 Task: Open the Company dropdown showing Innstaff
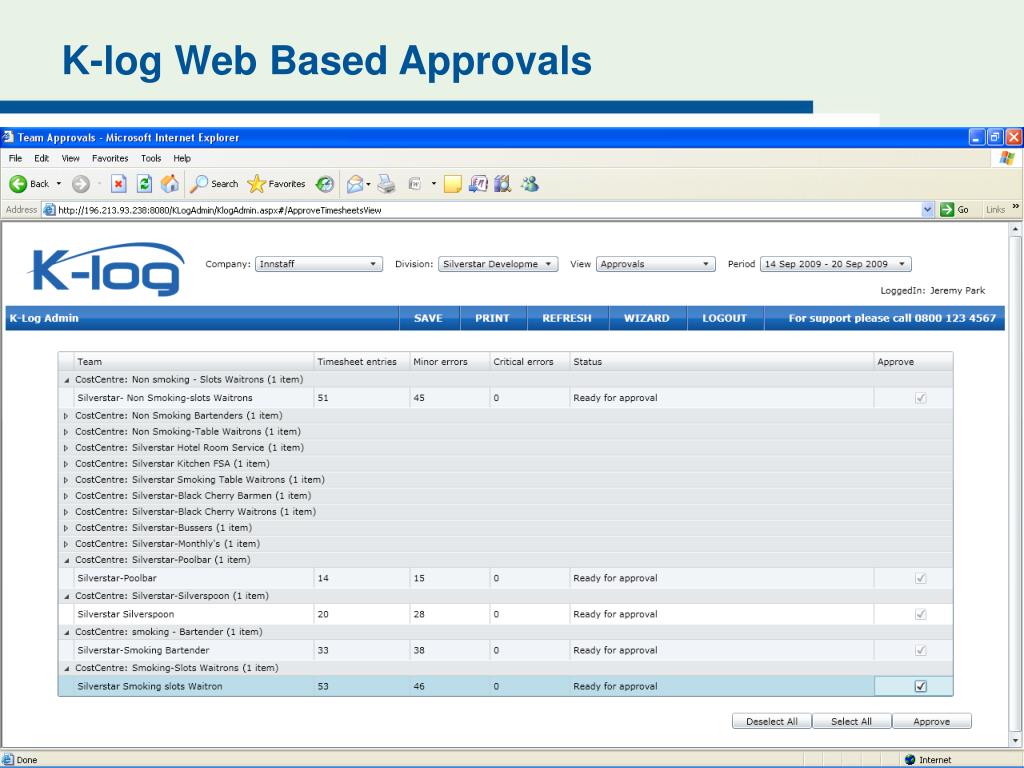point(319,264)
